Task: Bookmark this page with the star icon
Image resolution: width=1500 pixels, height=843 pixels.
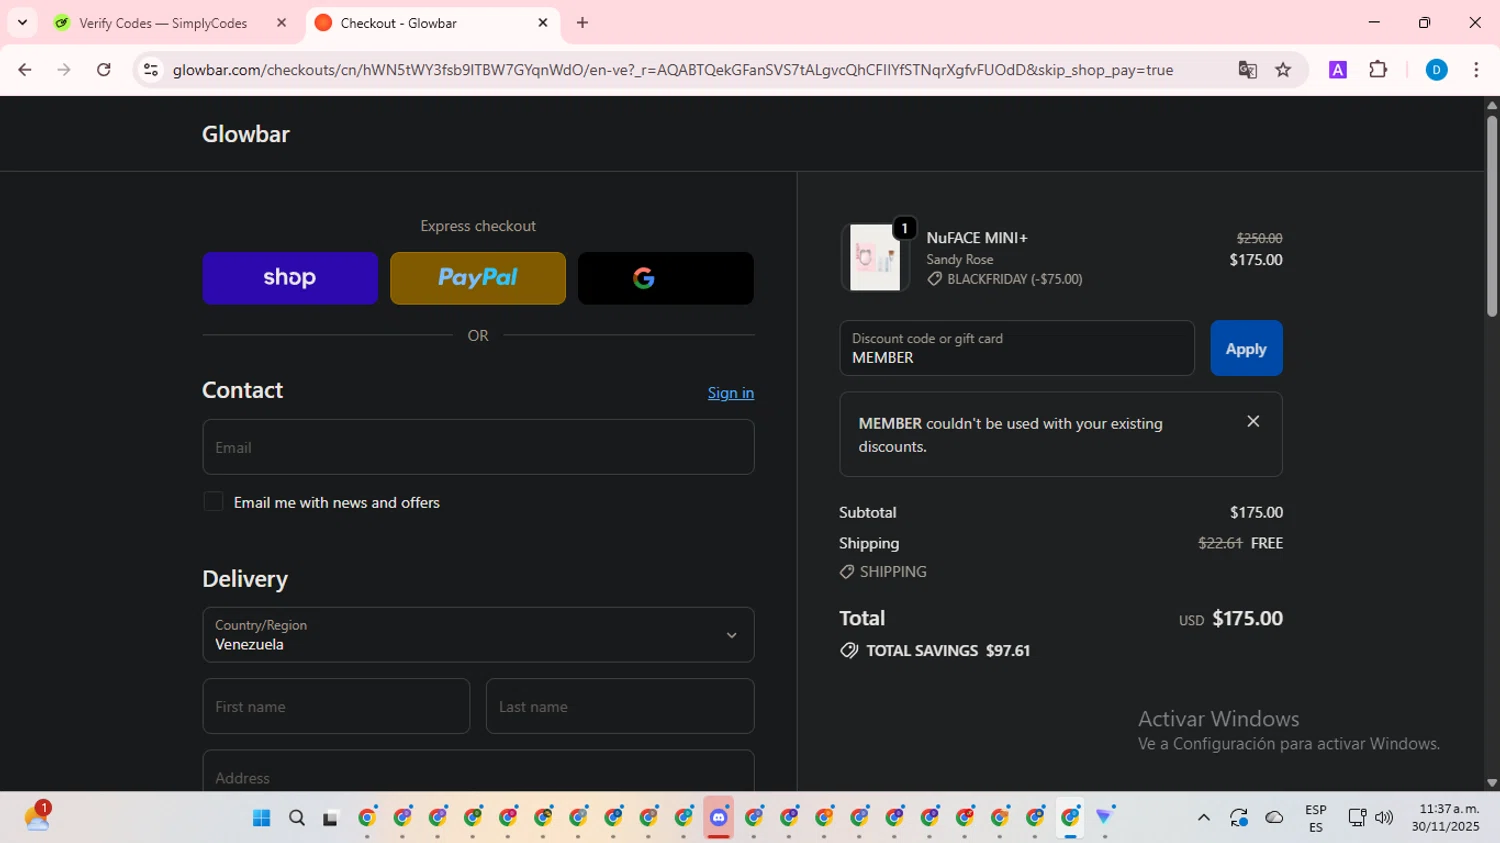Action: pyautogui.click(x=1283, y=70)
